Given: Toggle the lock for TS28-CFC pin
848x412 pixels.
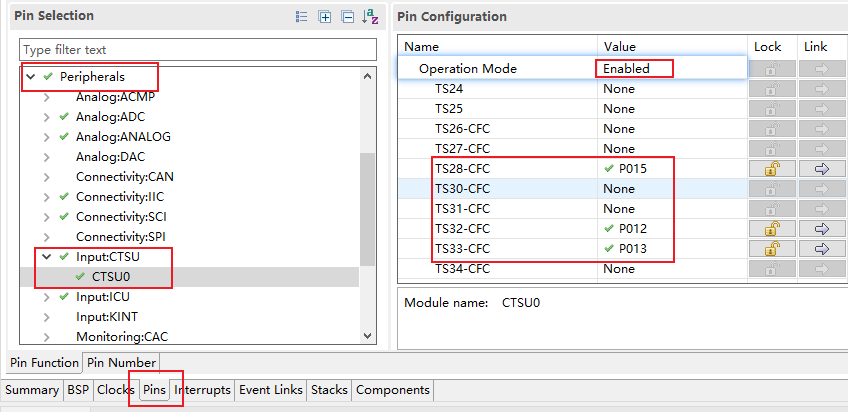Looking at the screenshot, I should click(x=771, y=169).
